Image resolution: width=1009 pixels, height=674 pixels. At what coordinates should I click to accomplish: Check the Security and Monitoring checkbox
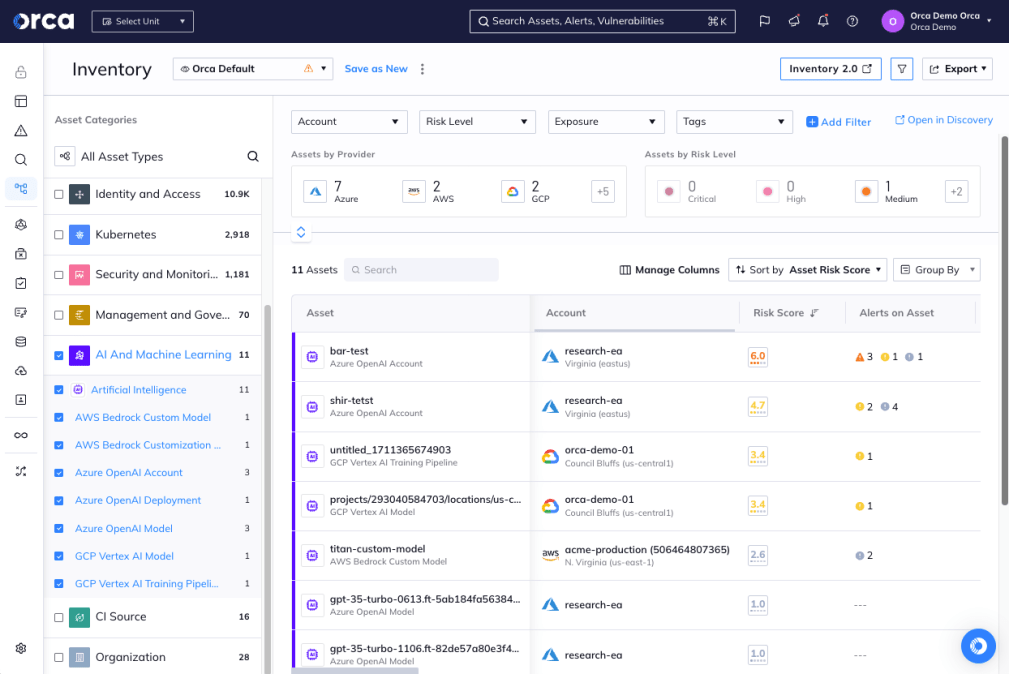[x=59, y=275]
